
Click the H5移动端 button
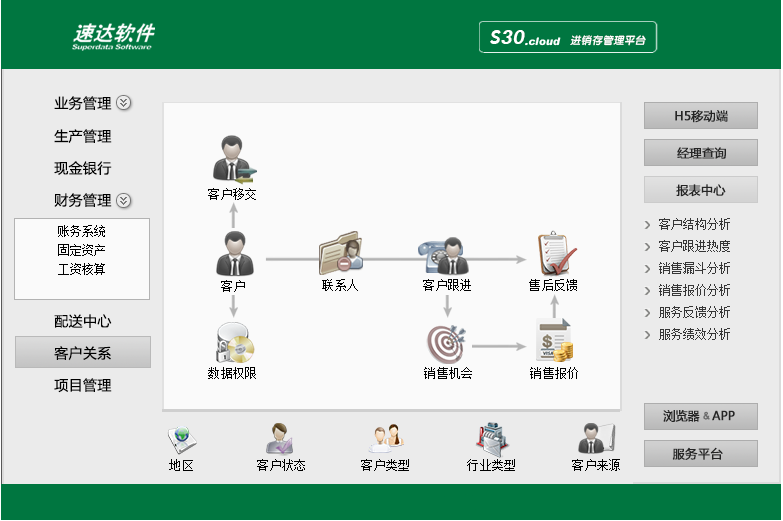[701, 116]
